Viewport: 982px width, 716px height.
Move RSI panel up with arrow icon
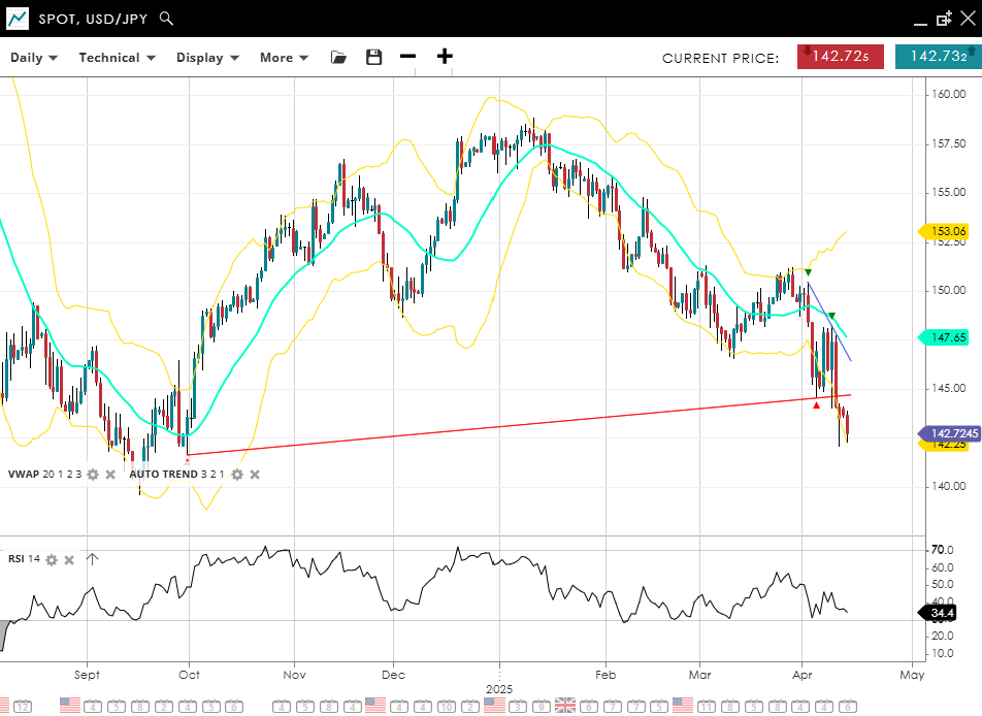(x=92, y=559)
